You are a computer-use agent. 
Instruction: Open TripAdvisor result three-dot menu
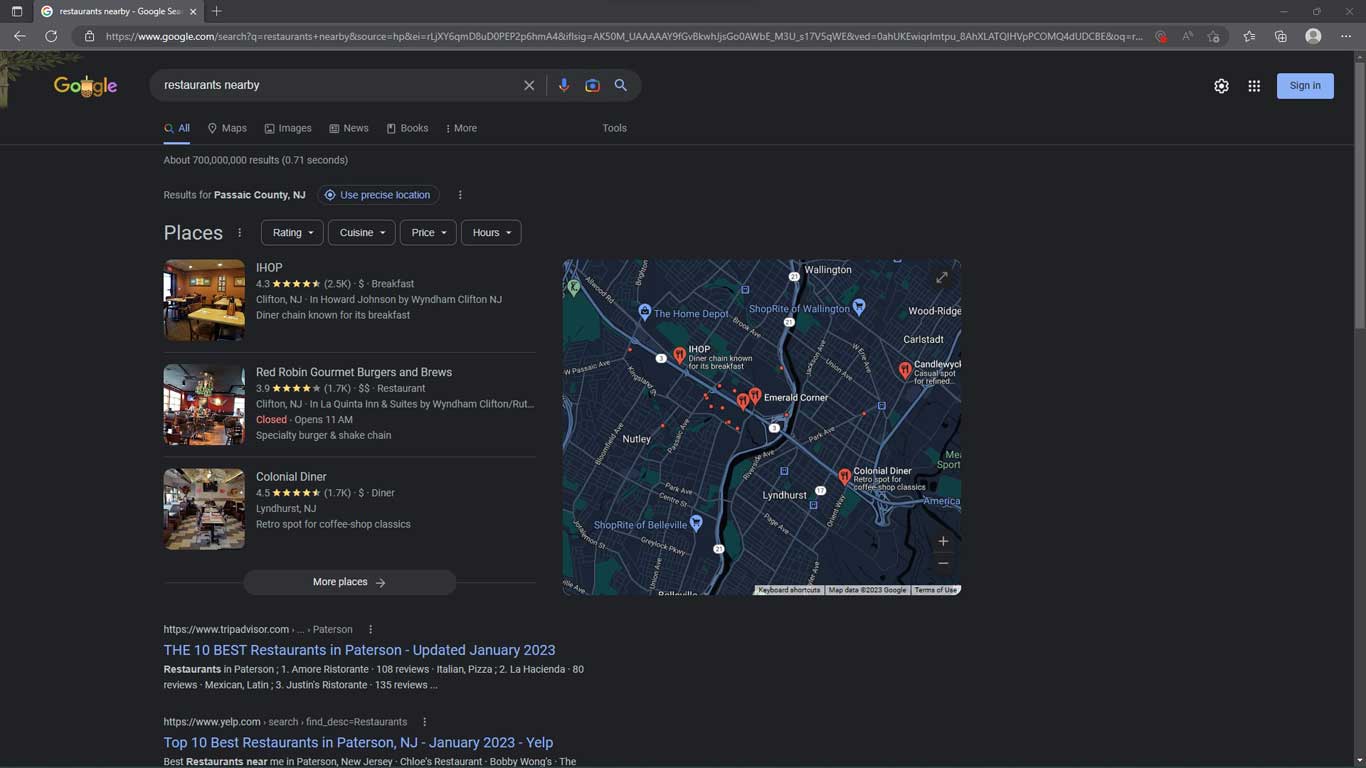(x=370, y=630)
